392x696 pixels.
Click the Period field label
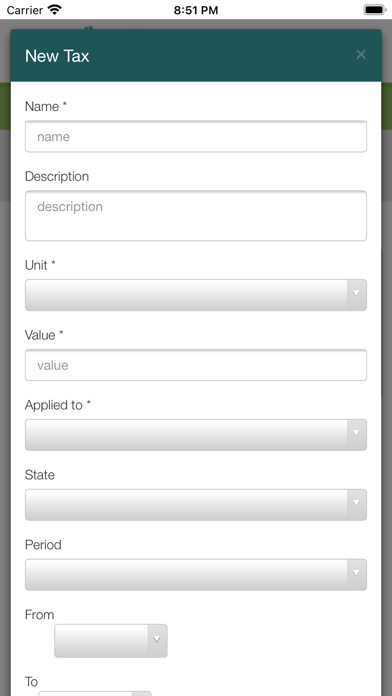click(43, 545)
